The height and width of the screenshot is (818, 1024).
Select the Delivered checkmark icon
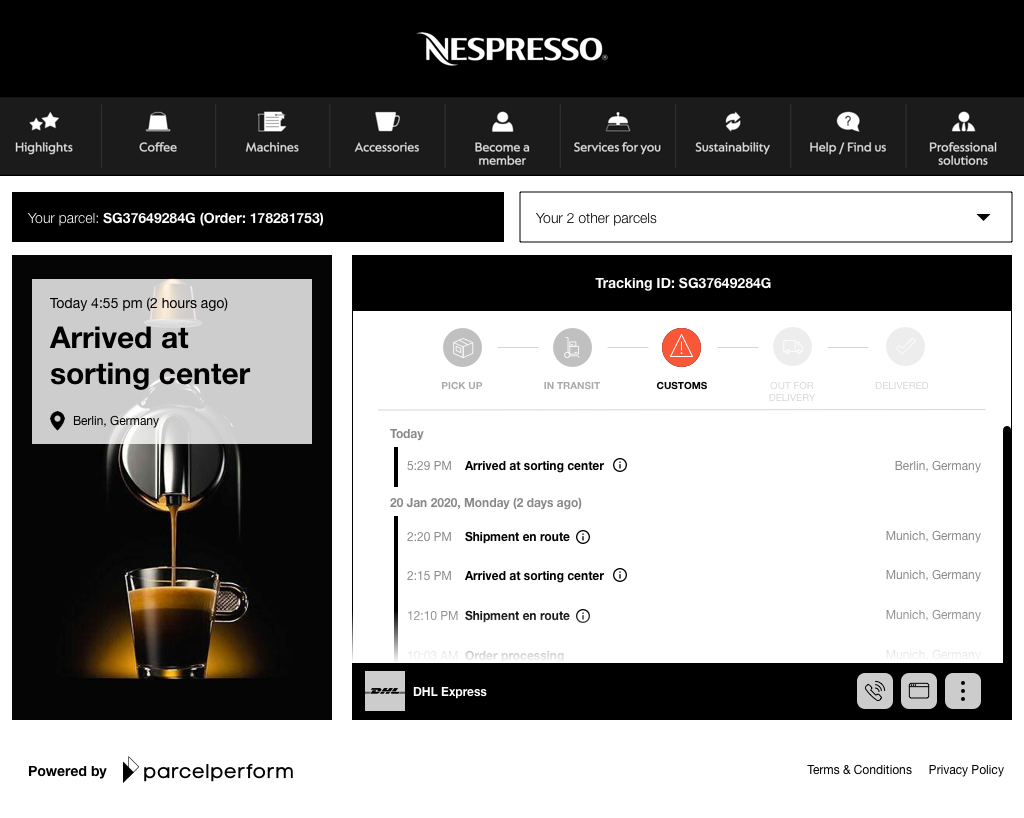(905, 347)
